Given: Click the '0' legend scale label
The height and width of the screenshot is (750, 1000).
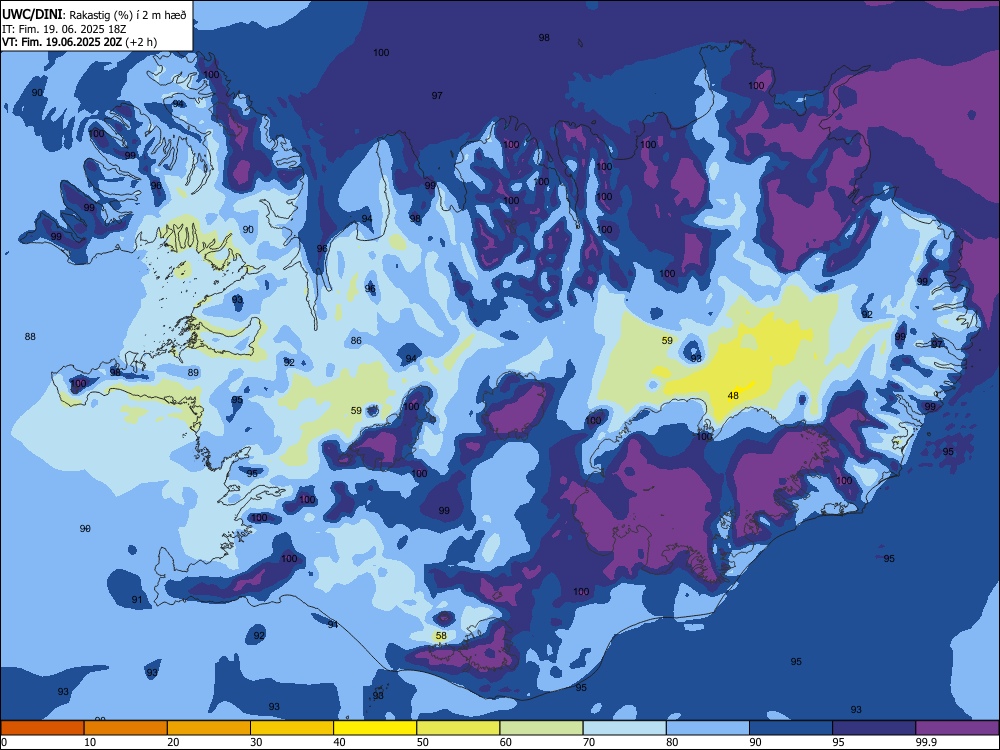Looking at the screenshot, I should (x=4, y=742).
